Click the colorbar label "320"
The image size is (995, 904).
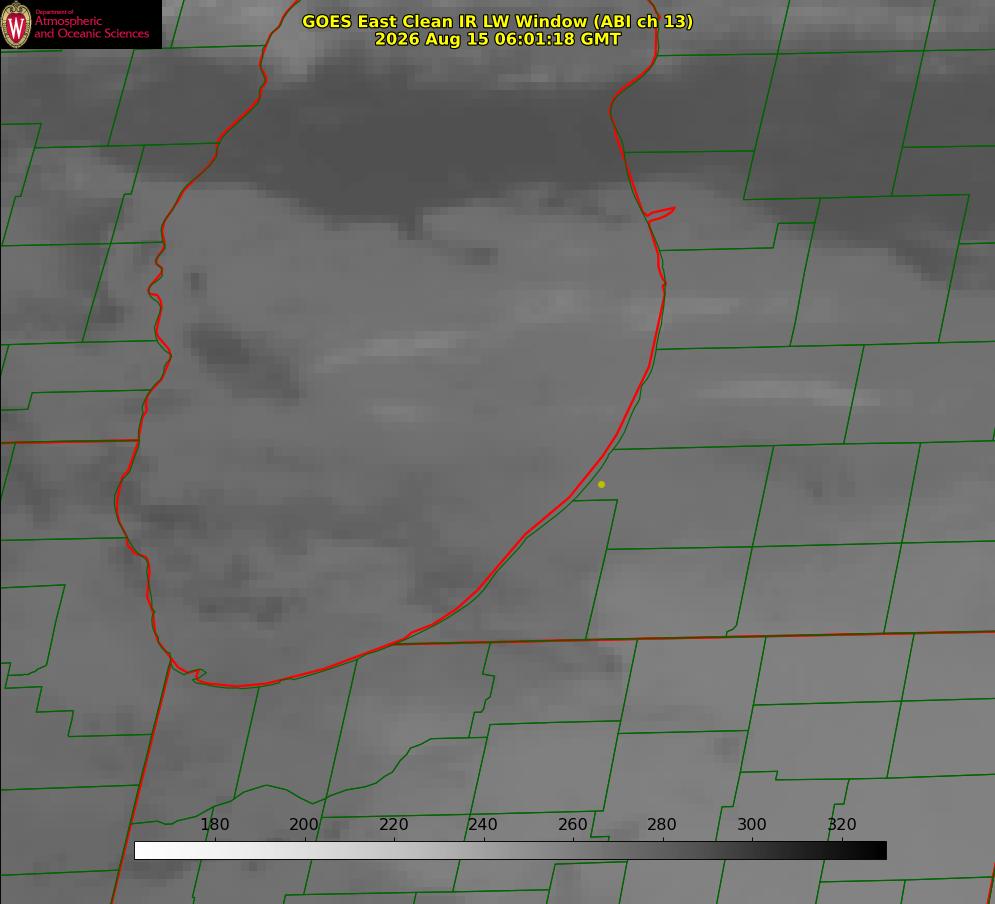click(842, 824)
